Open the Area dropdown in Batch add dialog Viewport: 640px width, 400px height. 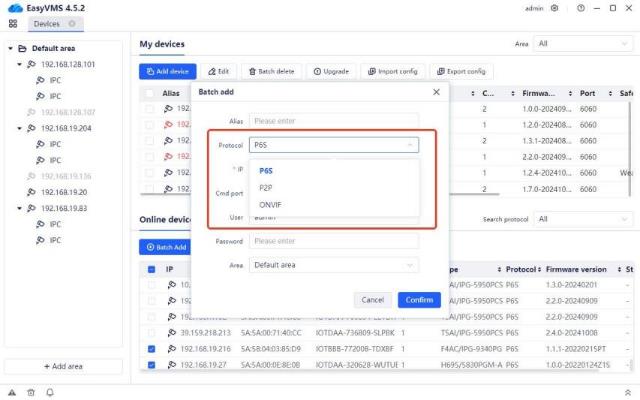coord(334,265)
